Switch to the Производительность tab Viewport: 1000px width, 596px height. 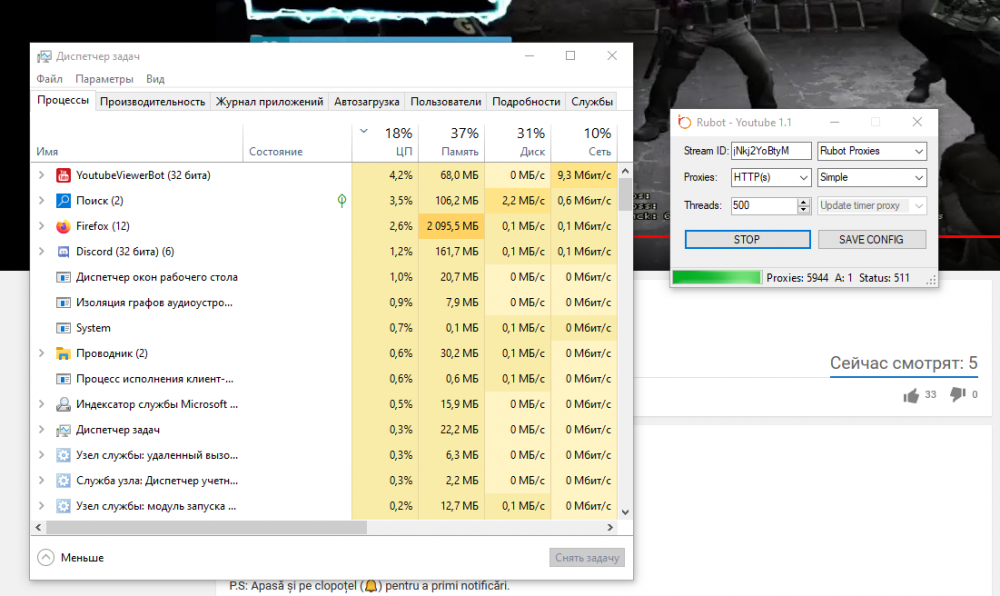(152, 101)
